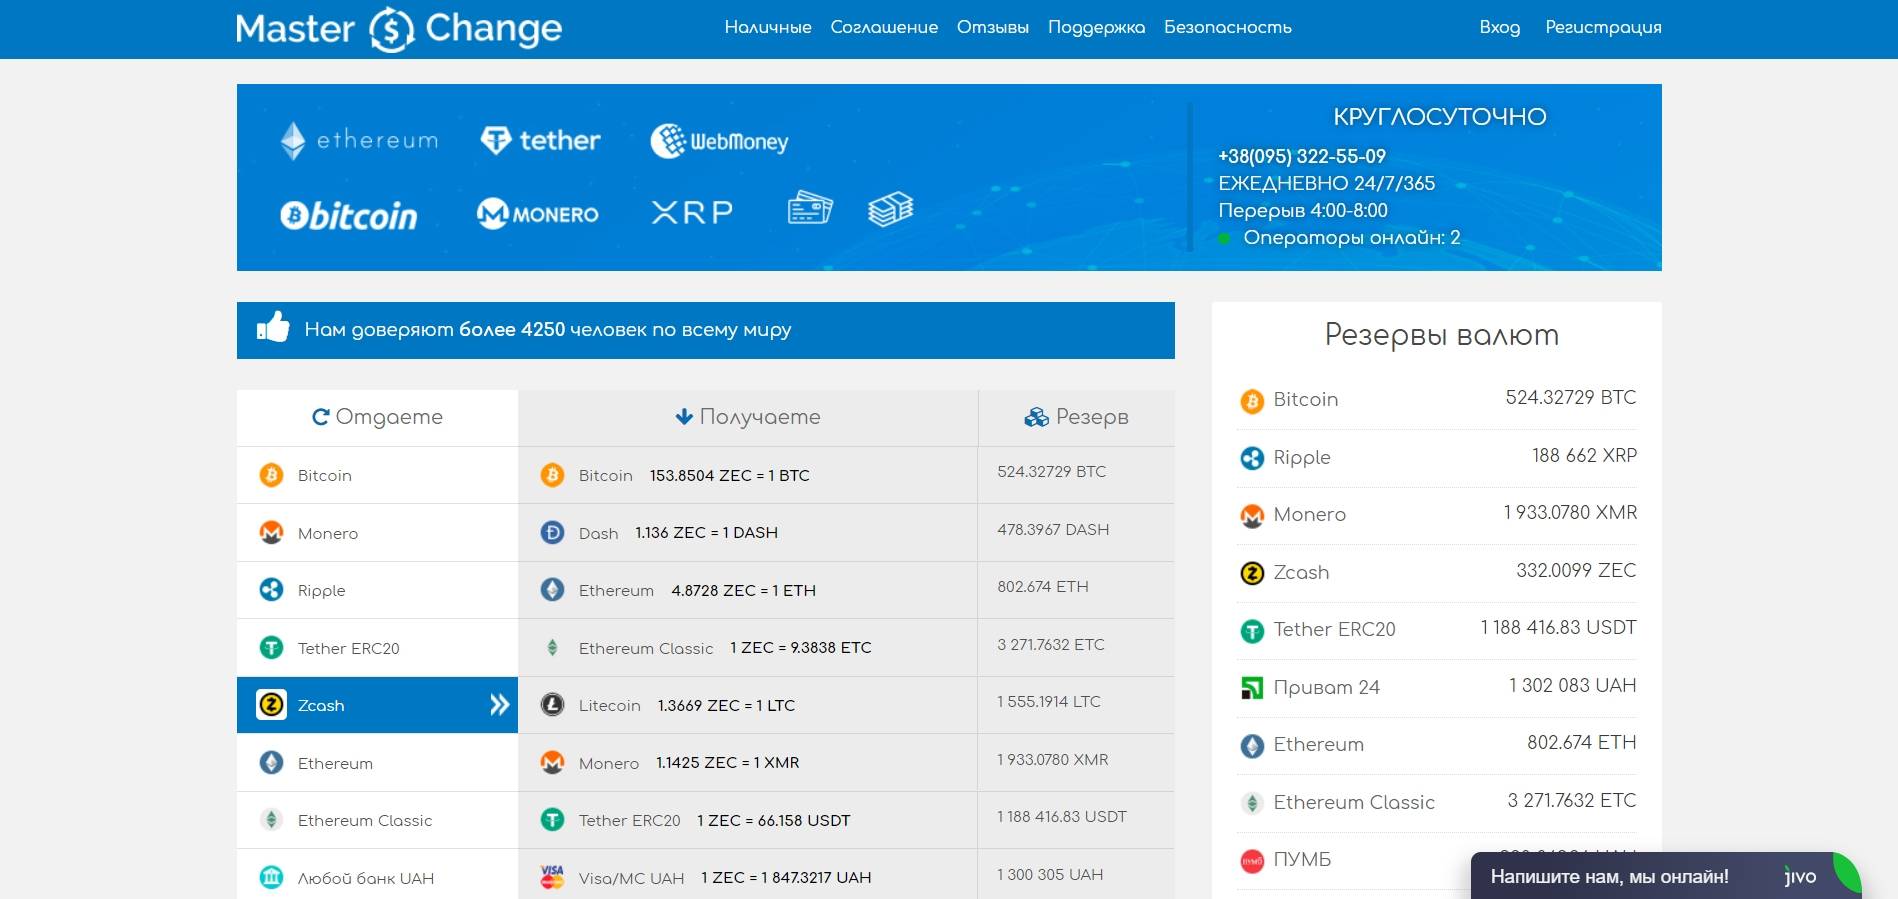This screenshot has width=1898, height=899.
Task: Open the Безопасность menu item
Action: click(x=1228, y=27)
